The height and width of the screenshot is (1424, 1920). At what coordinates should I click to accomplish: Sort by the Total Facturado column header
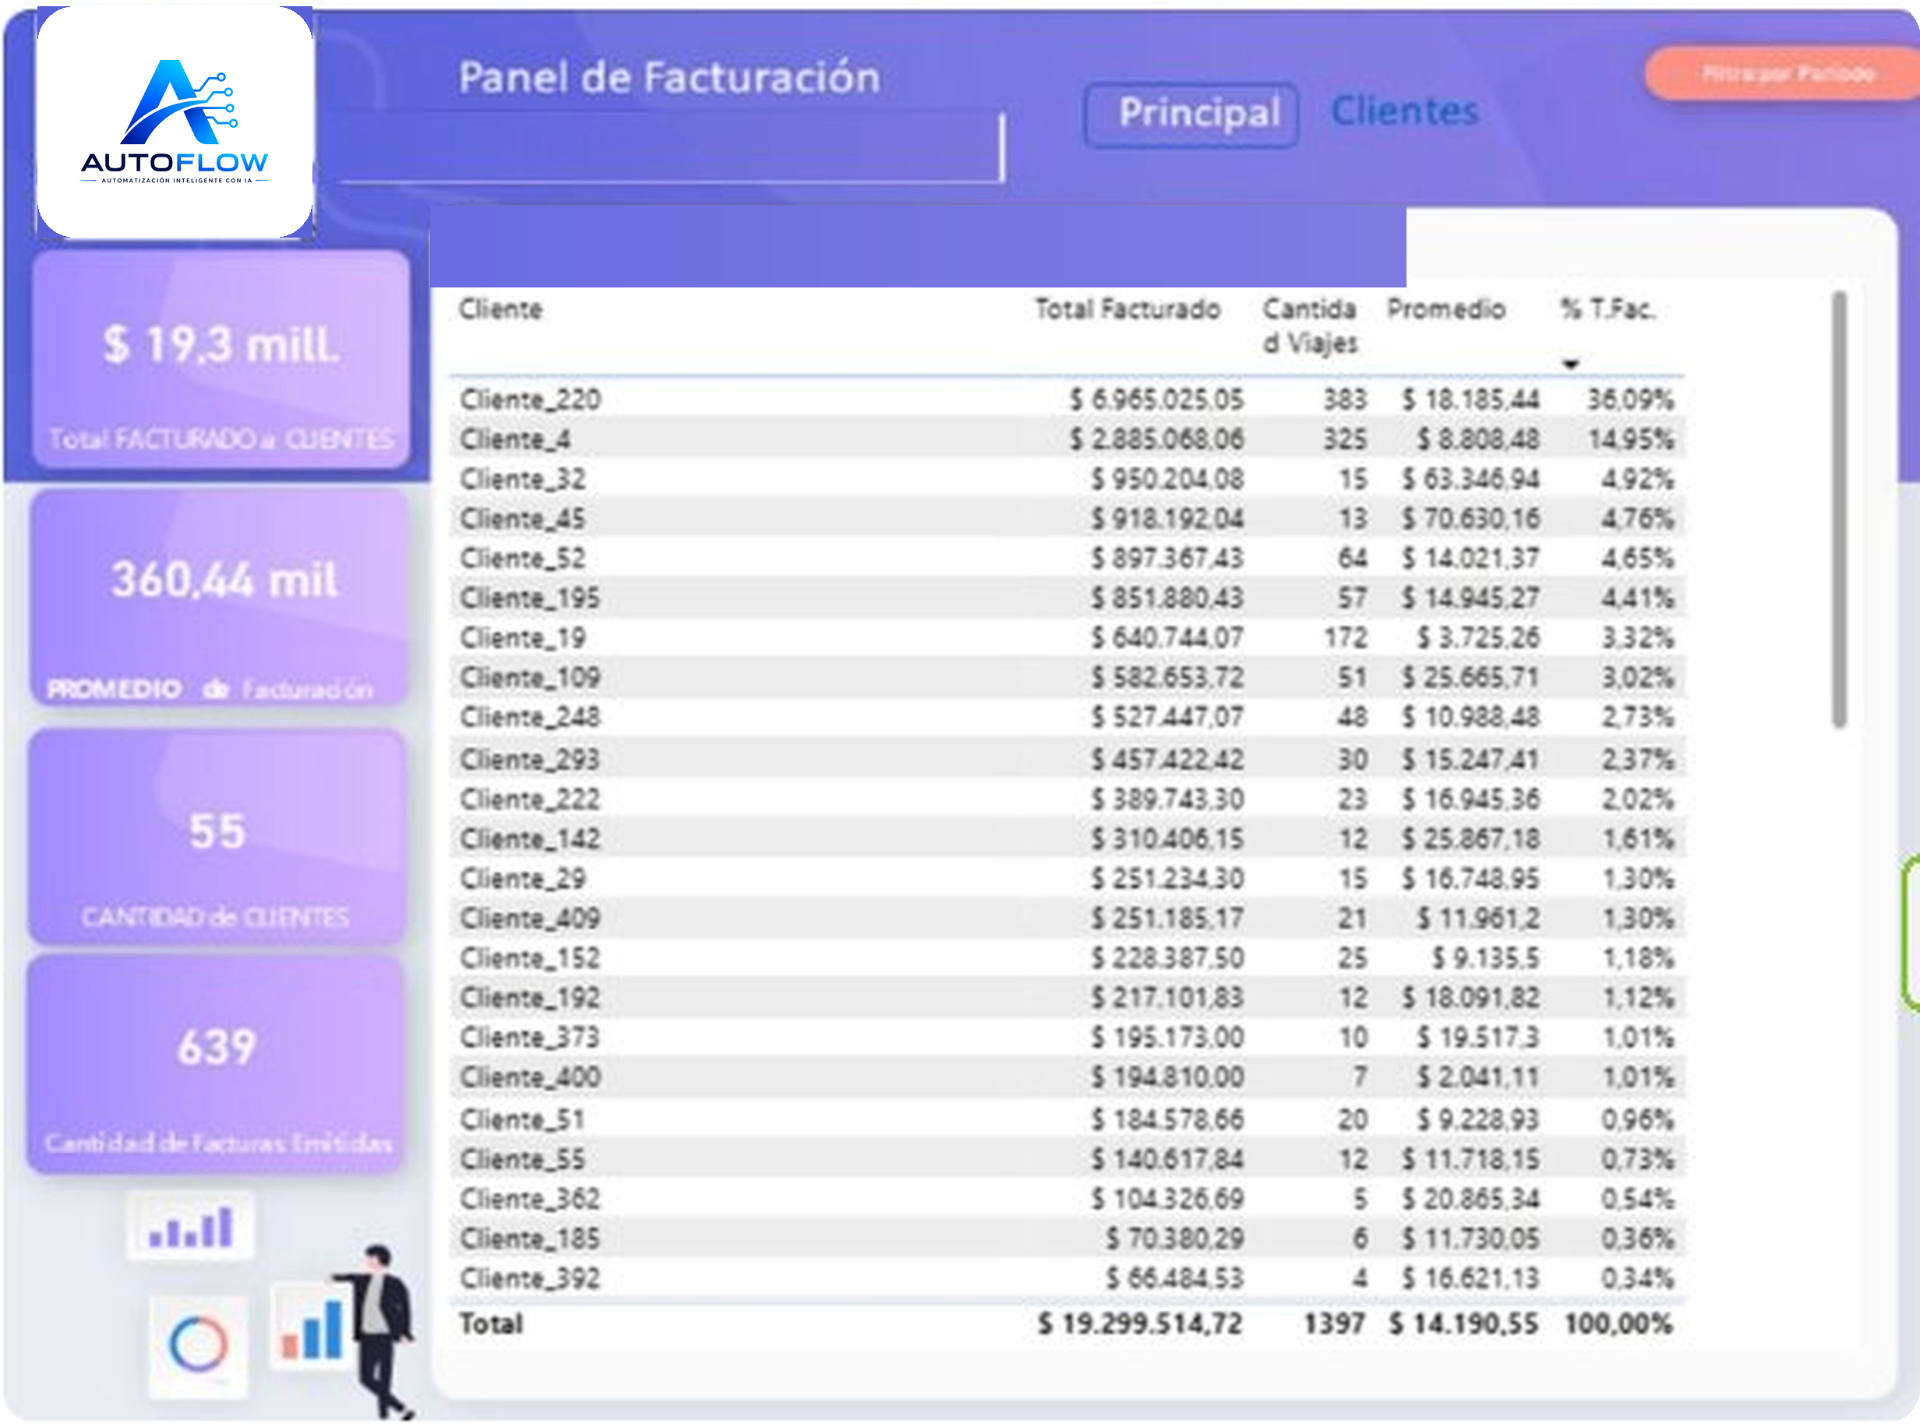(1127, 309)
